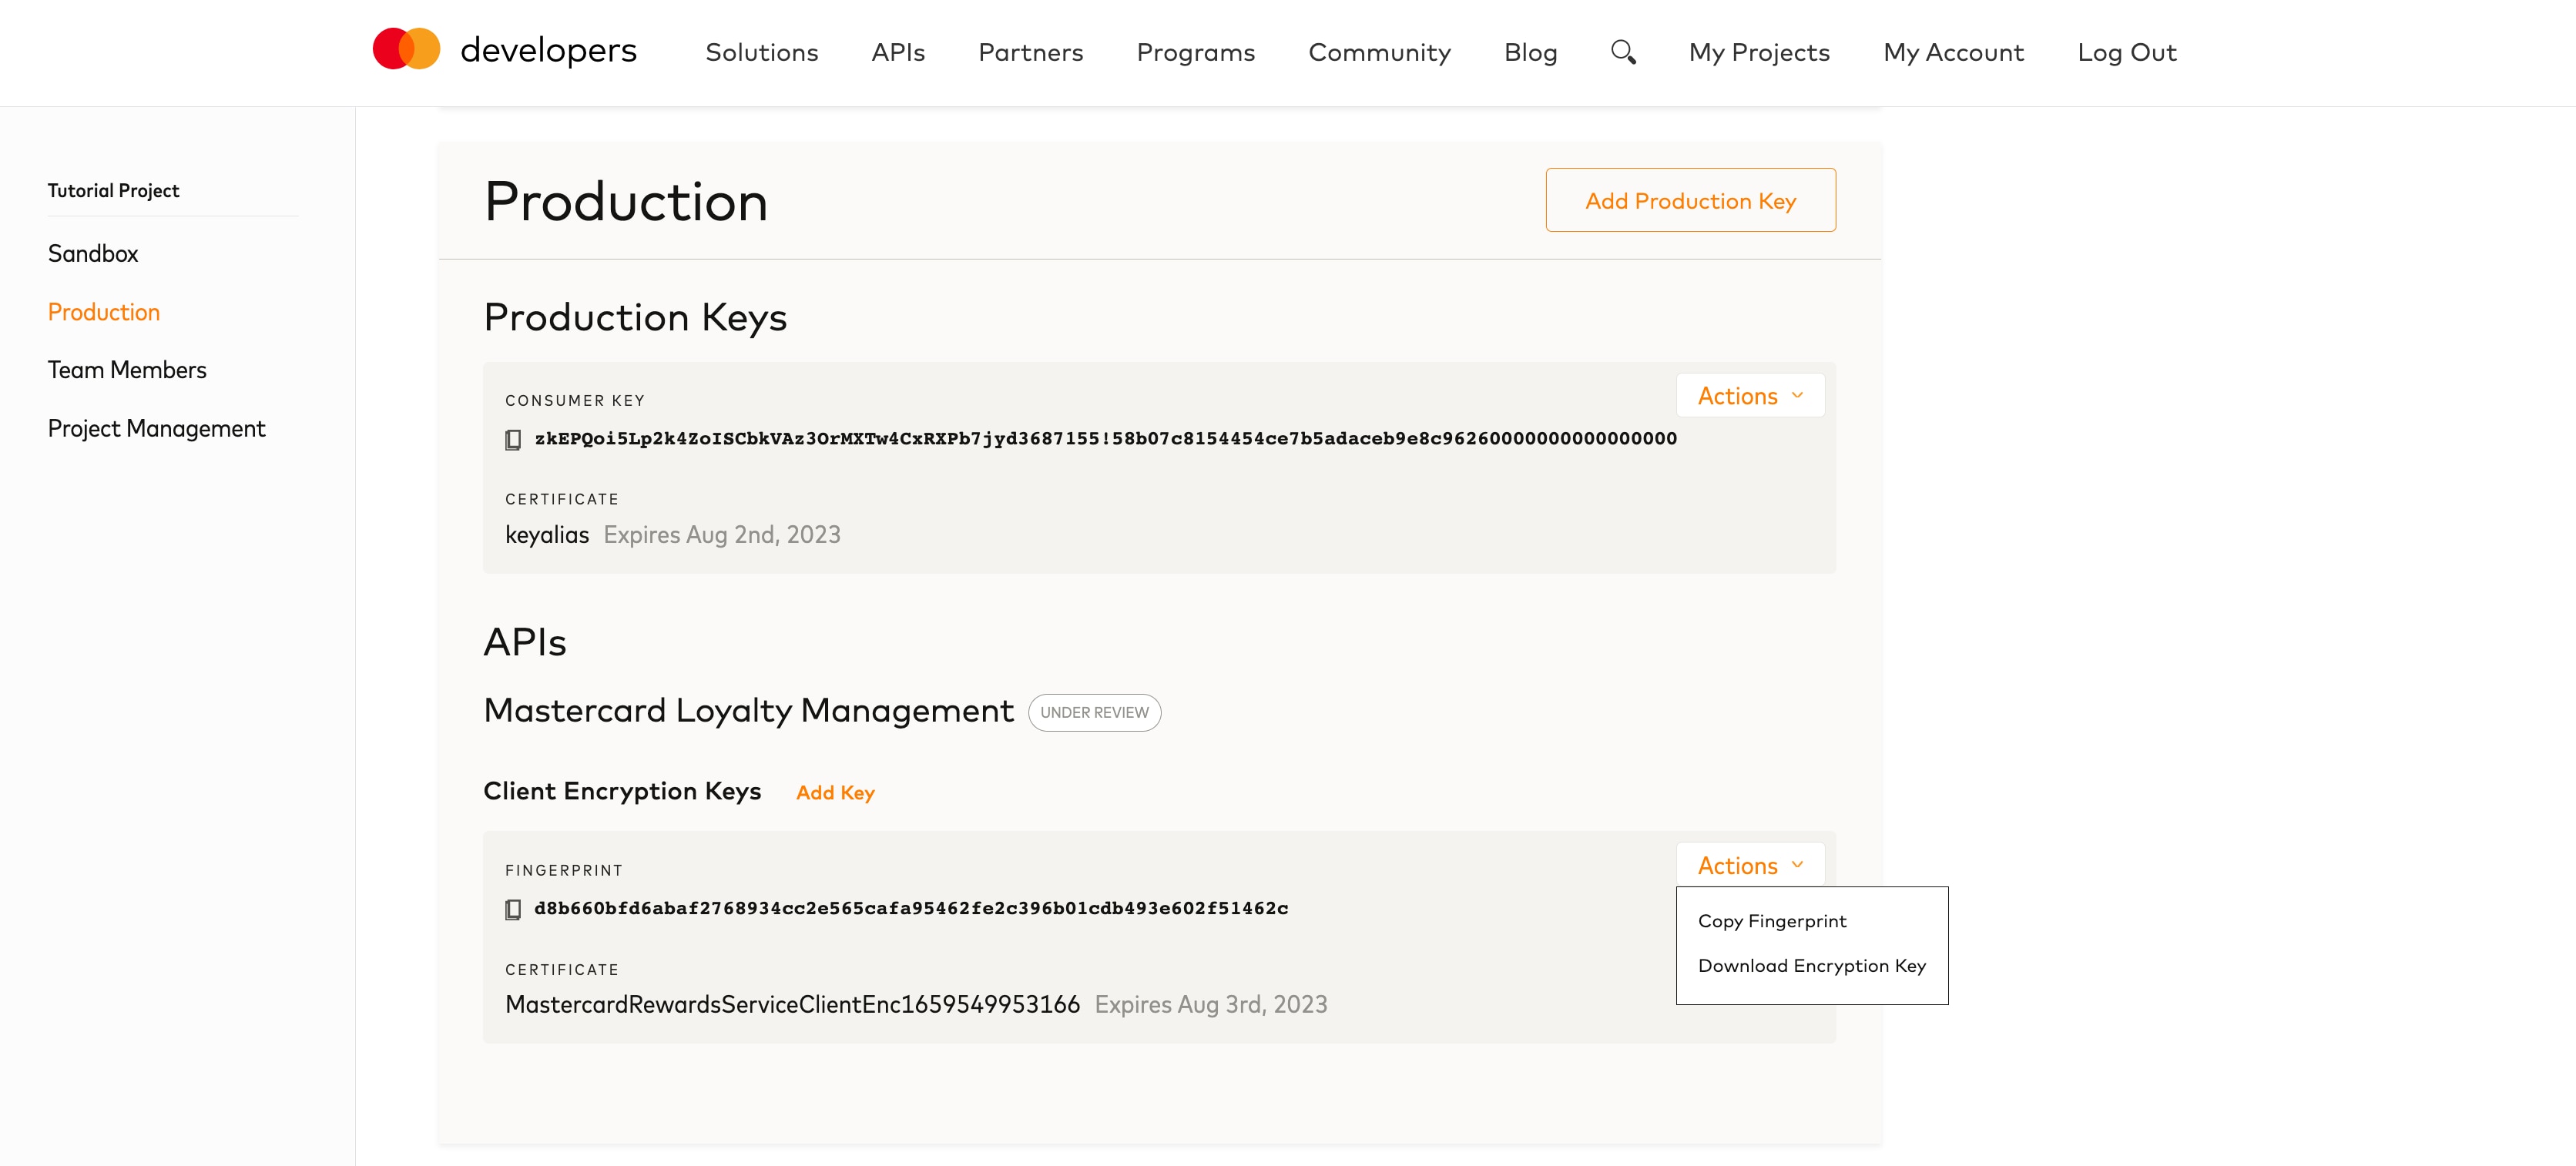Click the UNDER REVIEW status badge
Image resolution: width=2576 pixels, height=1166 pixels.
click(x=1094, y=713)
